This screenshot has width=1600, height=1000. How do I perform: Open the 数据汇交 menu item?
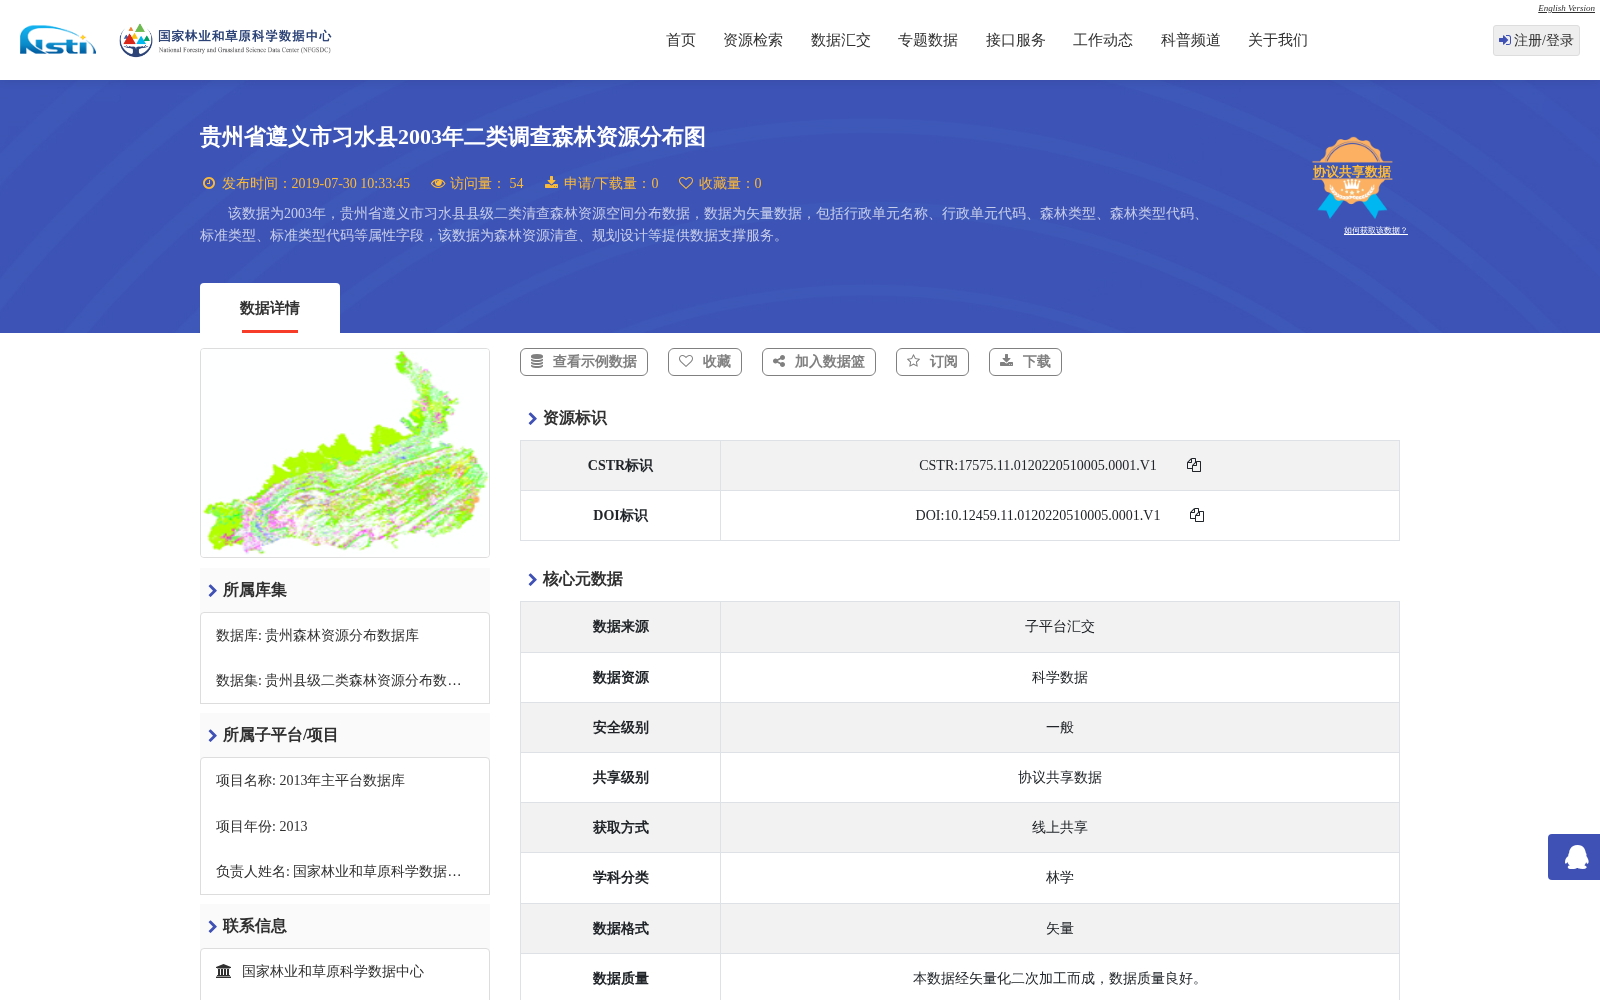(841, 40)
